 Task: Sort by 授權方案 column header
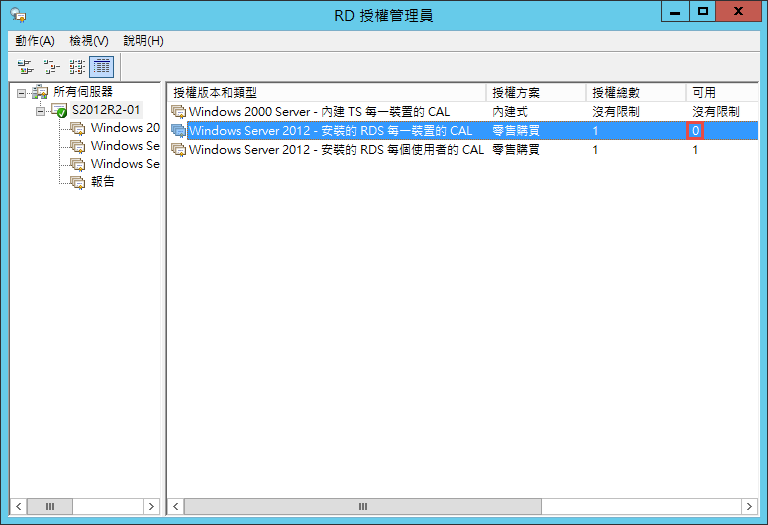coord(536,93)
